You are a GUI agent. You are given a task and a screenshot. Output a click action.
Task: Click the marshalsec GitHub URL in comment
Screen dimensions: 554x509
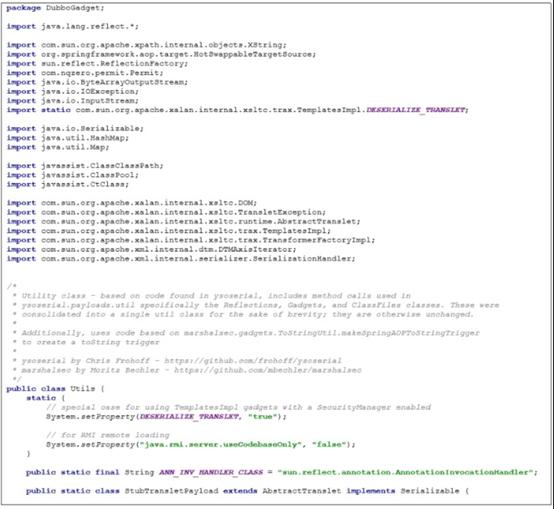point(268,370)
